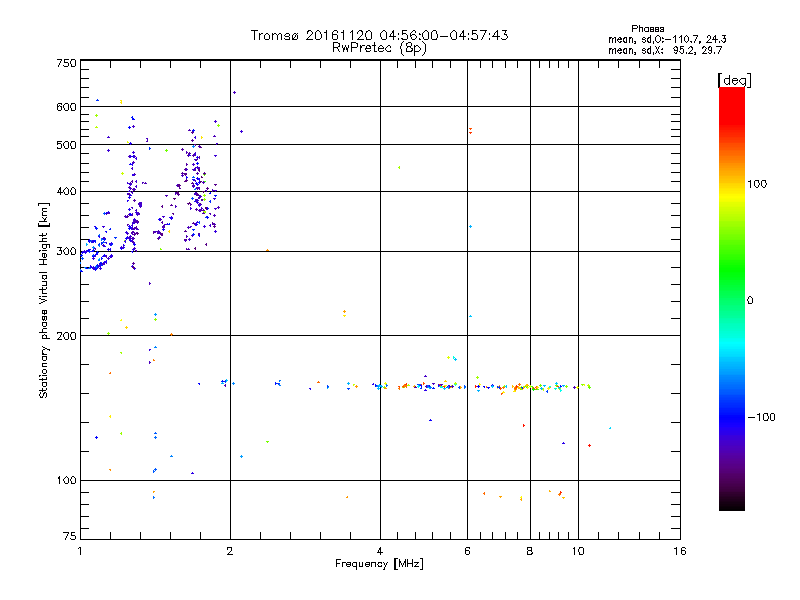Click the colorbar tick label '-100'
Screen dimensions: 800x600
click(761, 417)
